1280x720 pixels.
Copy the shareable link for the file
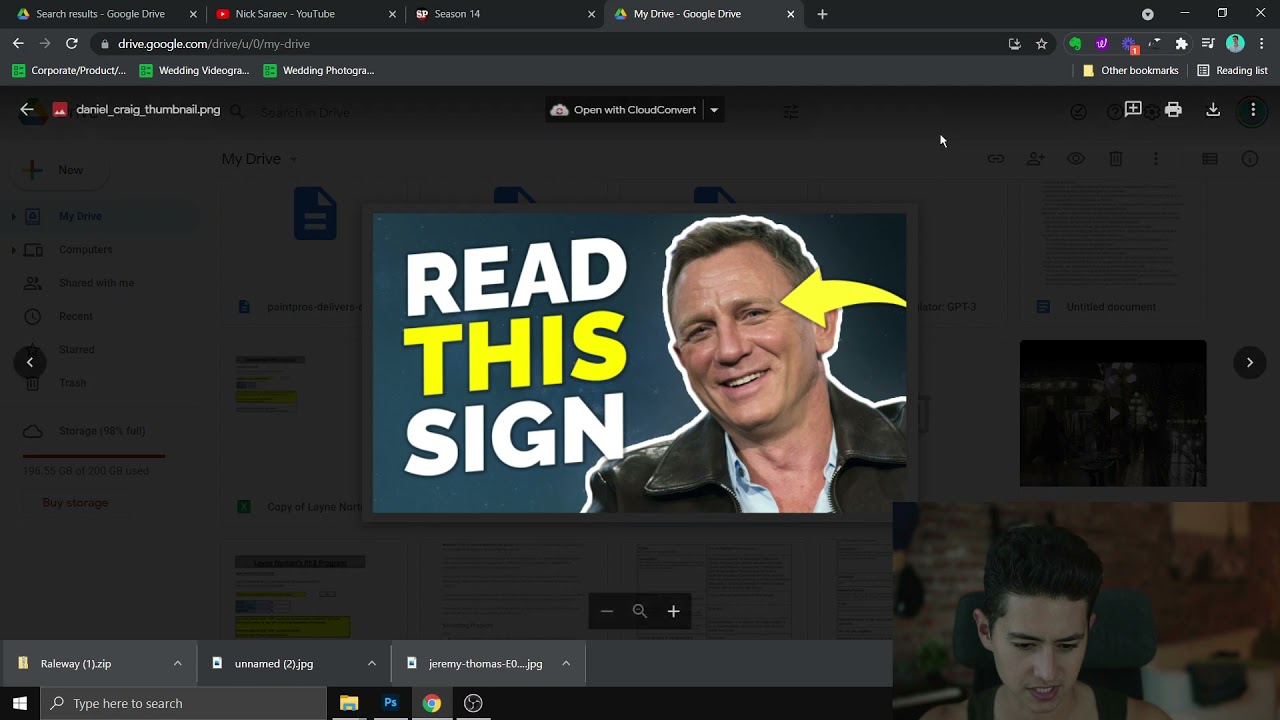996,158
